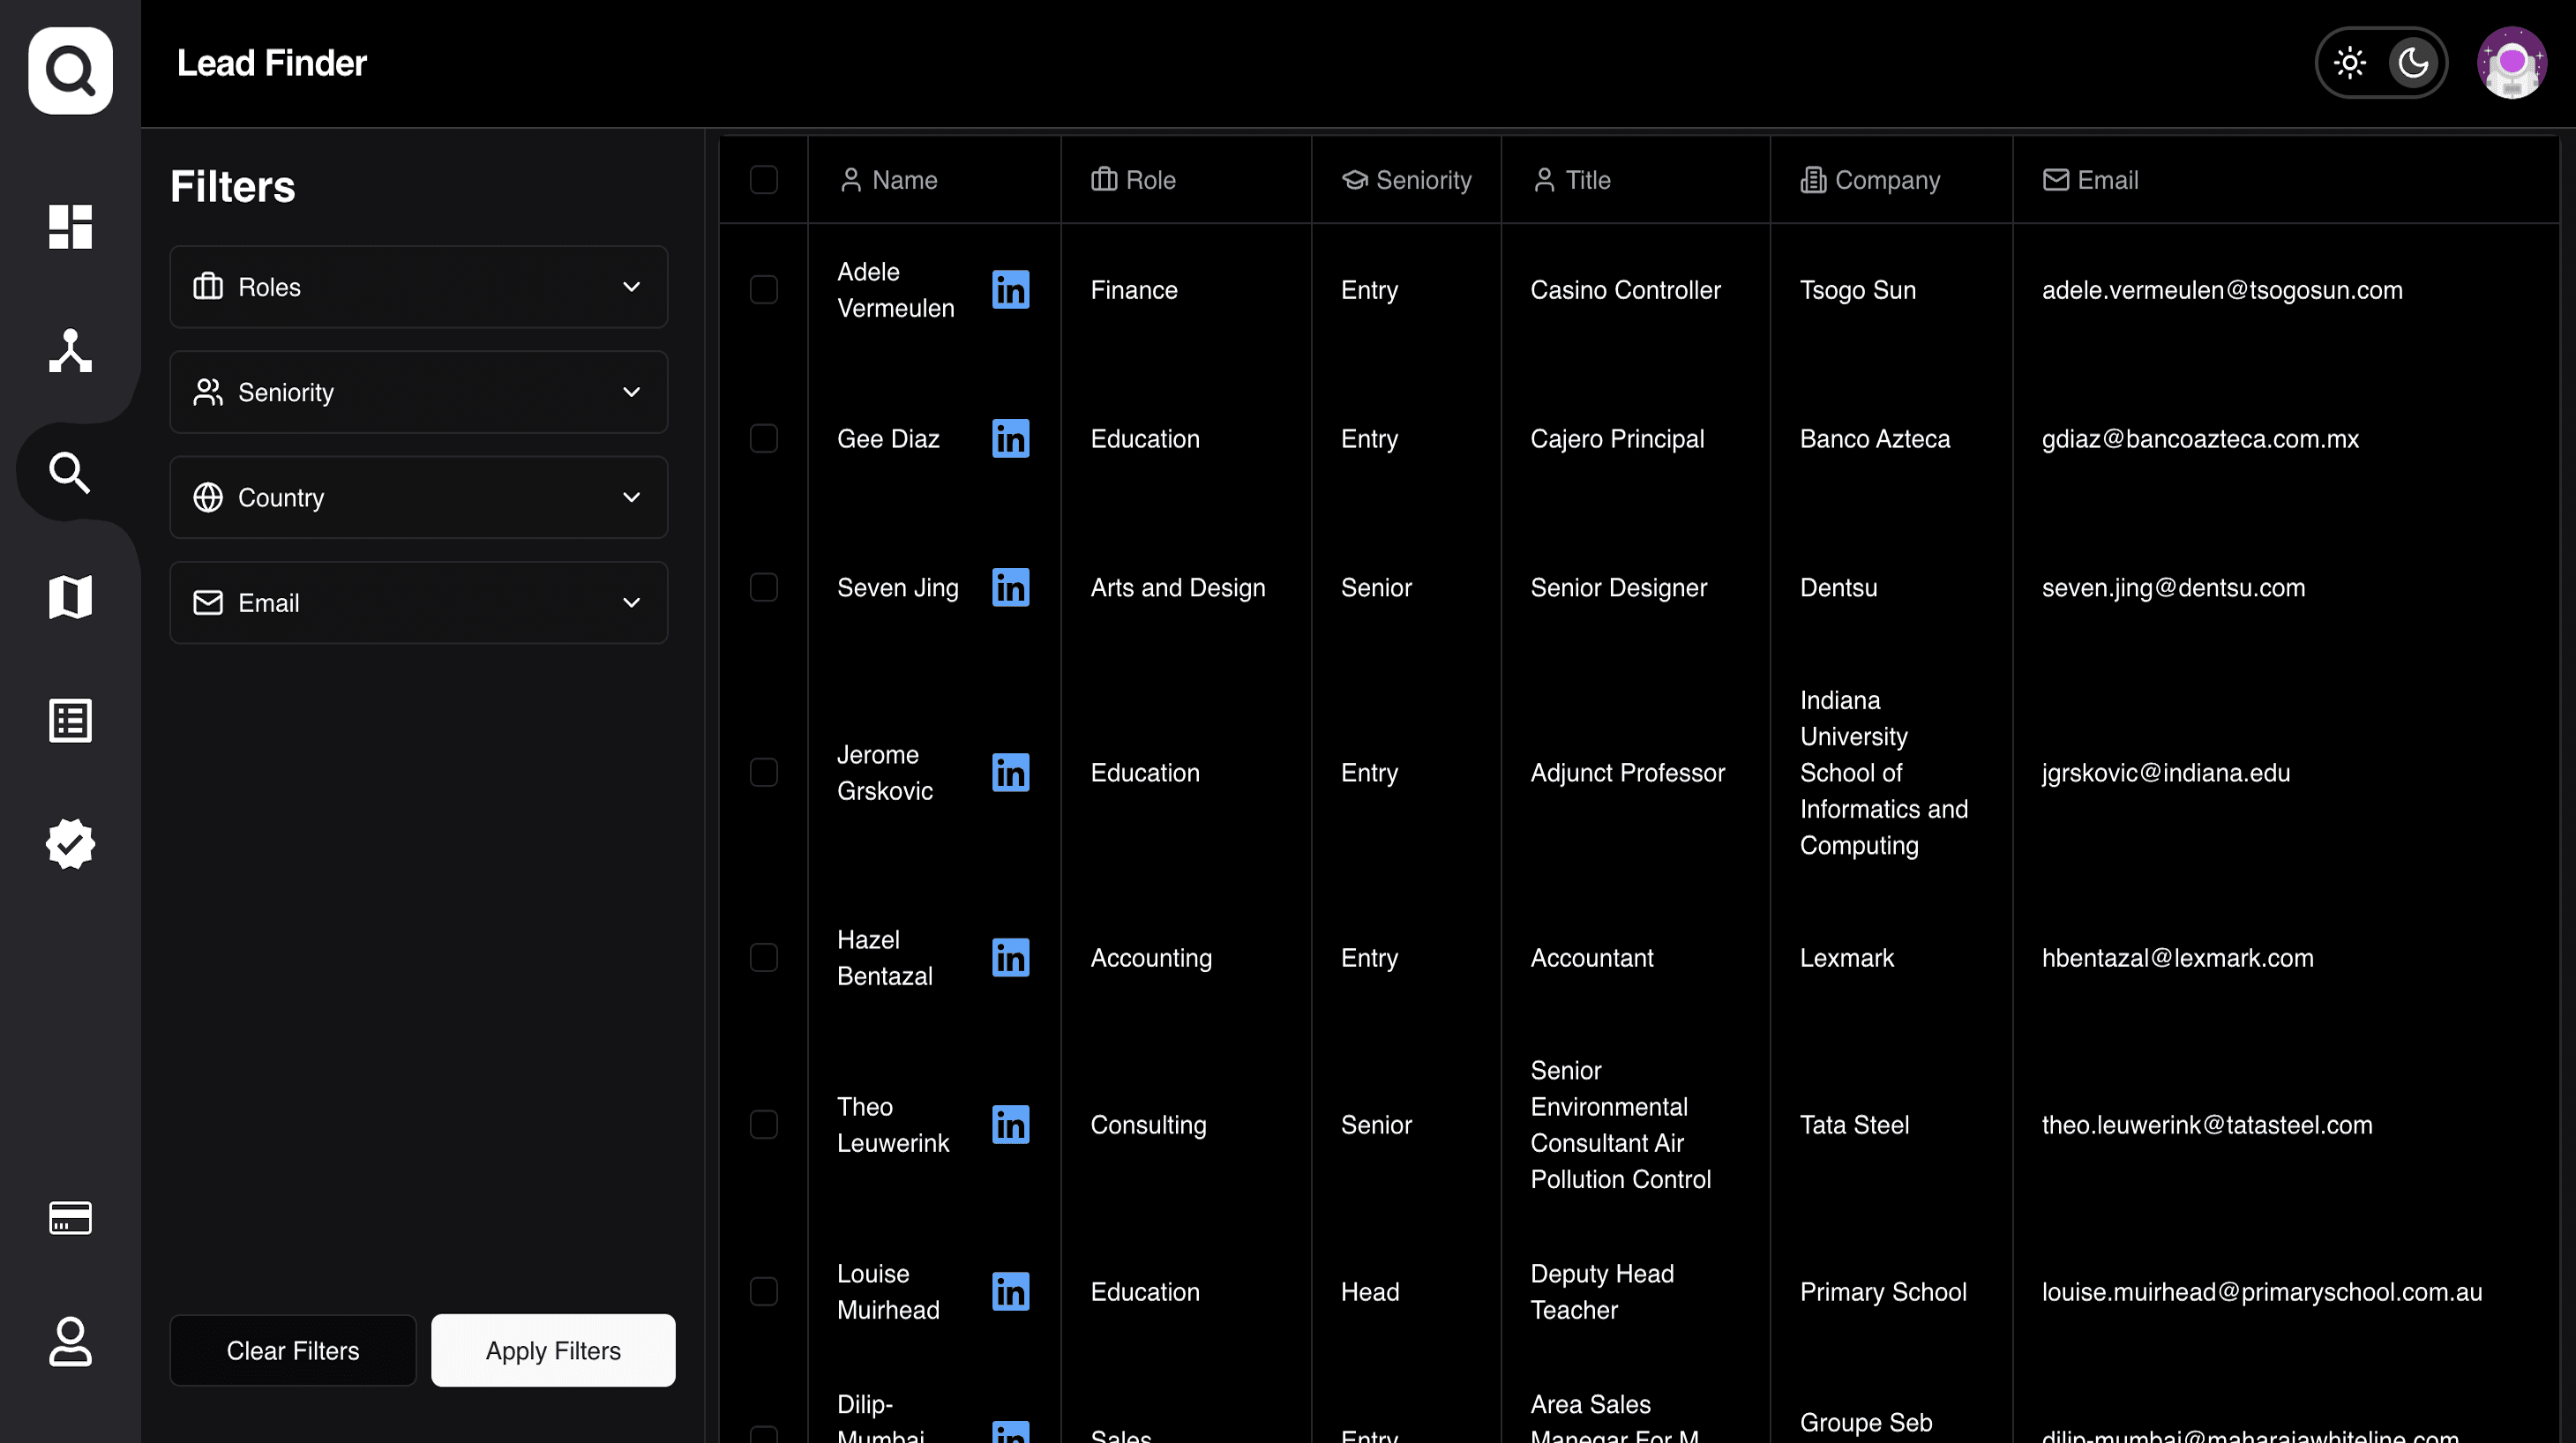
Task: Expand the Email filter dropdown
Action: [x=418, y=603]
